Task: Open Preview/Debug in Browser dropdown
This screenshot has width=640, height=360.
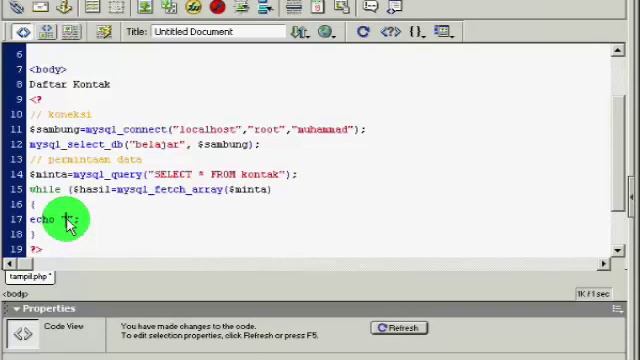Action: [327, 32]
